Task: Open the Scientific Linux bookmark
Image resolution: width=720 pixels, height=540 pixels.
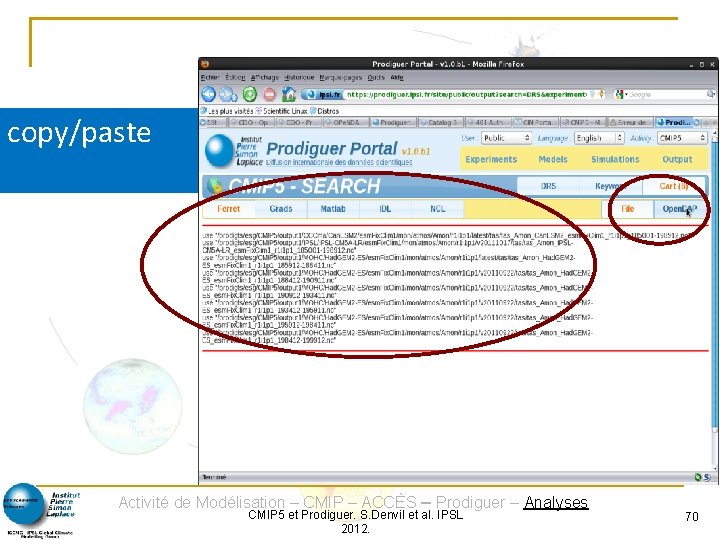Action: click(x=281, y=111)
